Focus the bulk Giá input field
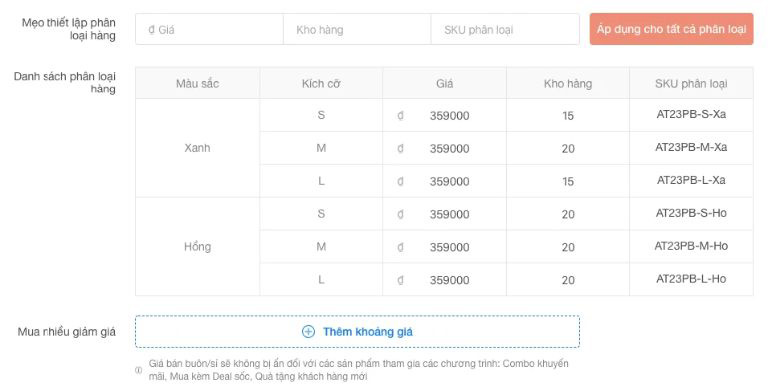This screenshot has height=391, width=768. coord(209,29)
